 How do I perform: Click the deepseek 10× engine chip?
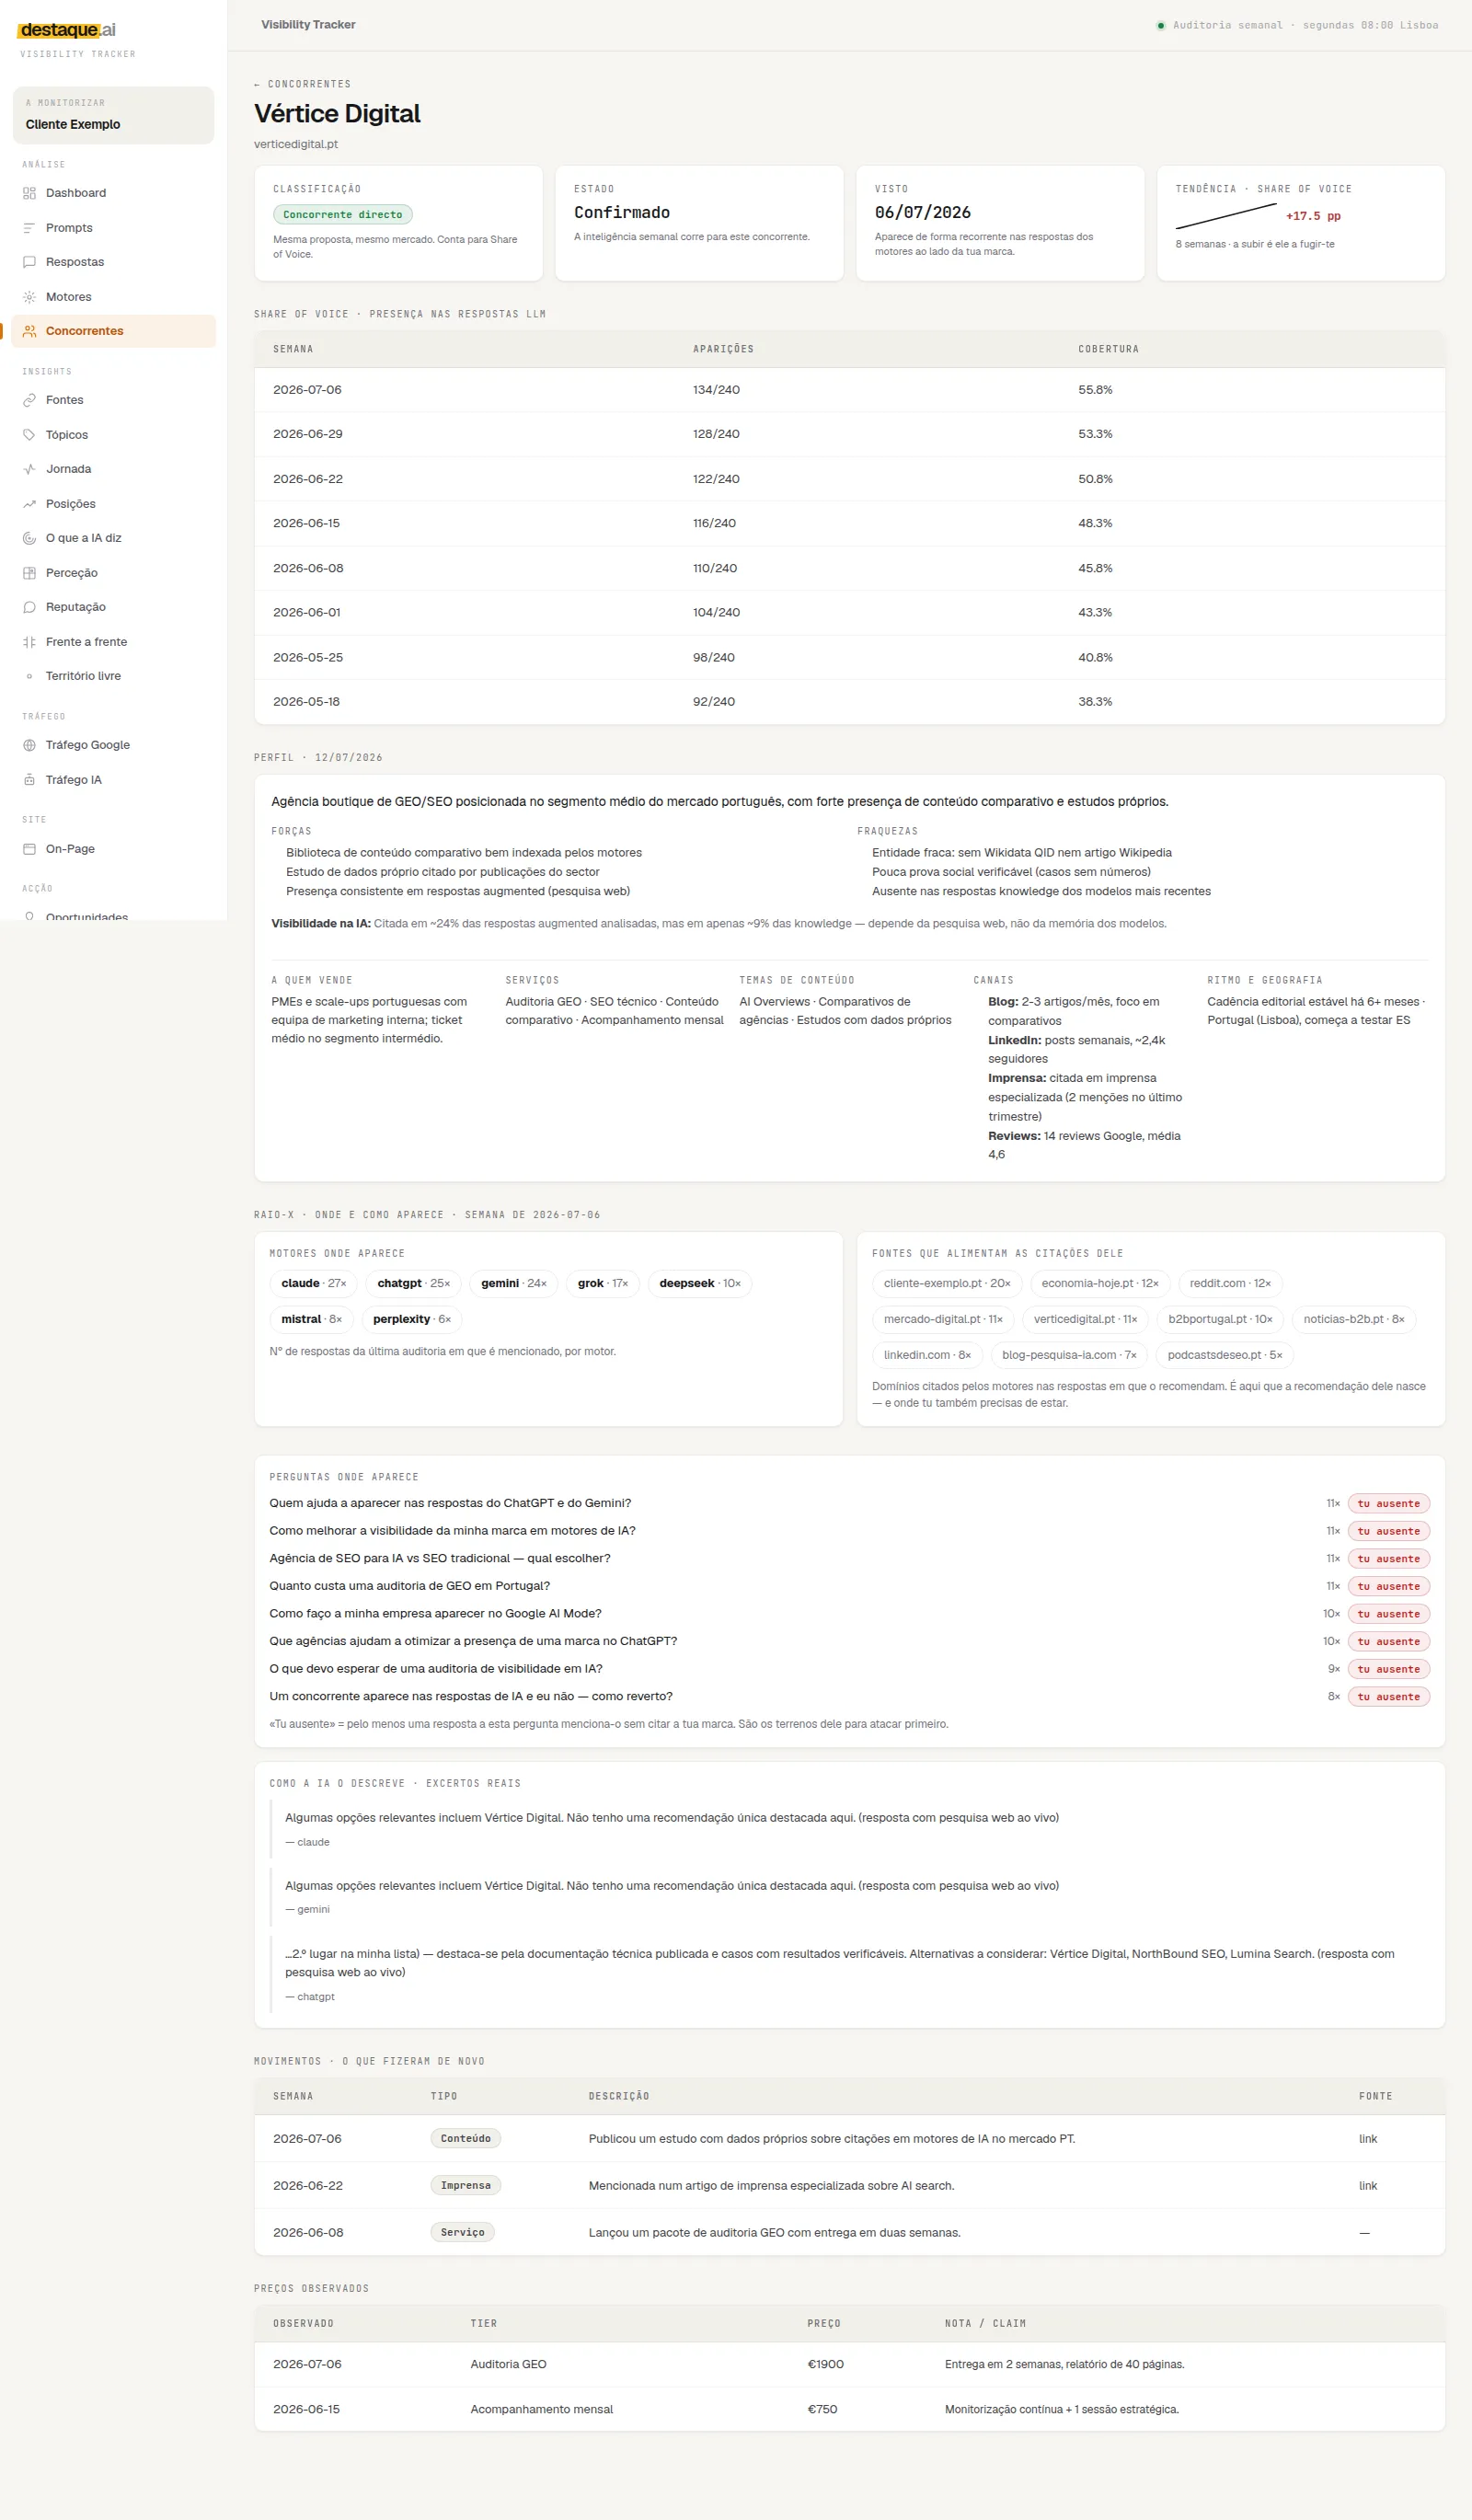[699, 1283]
